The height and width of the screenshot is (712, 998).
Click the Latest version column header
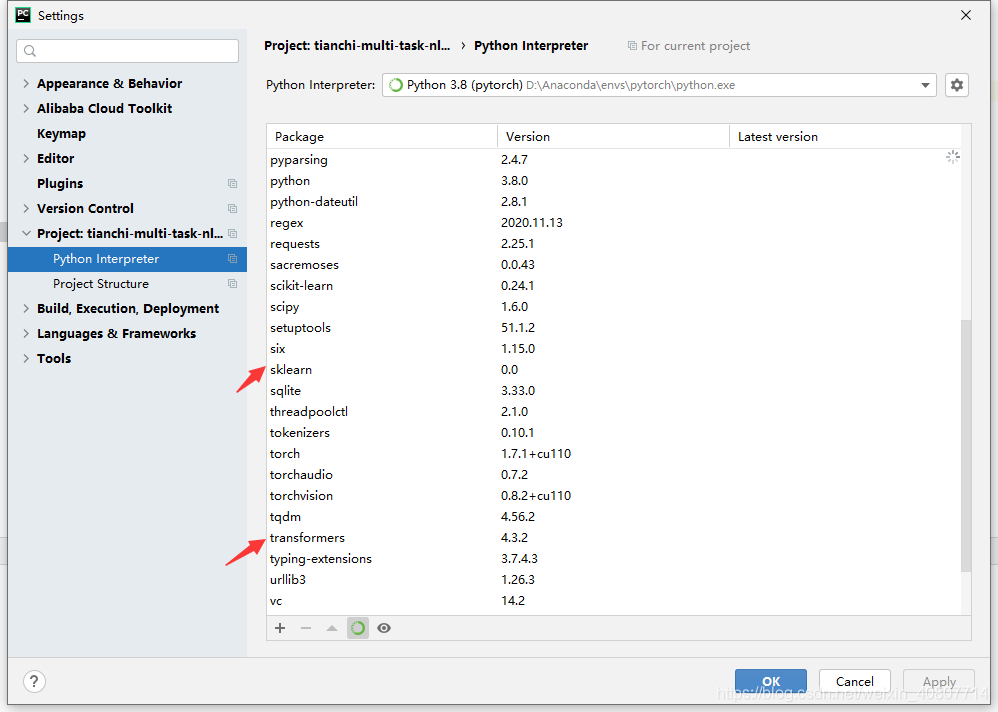(x=845, y=136)
